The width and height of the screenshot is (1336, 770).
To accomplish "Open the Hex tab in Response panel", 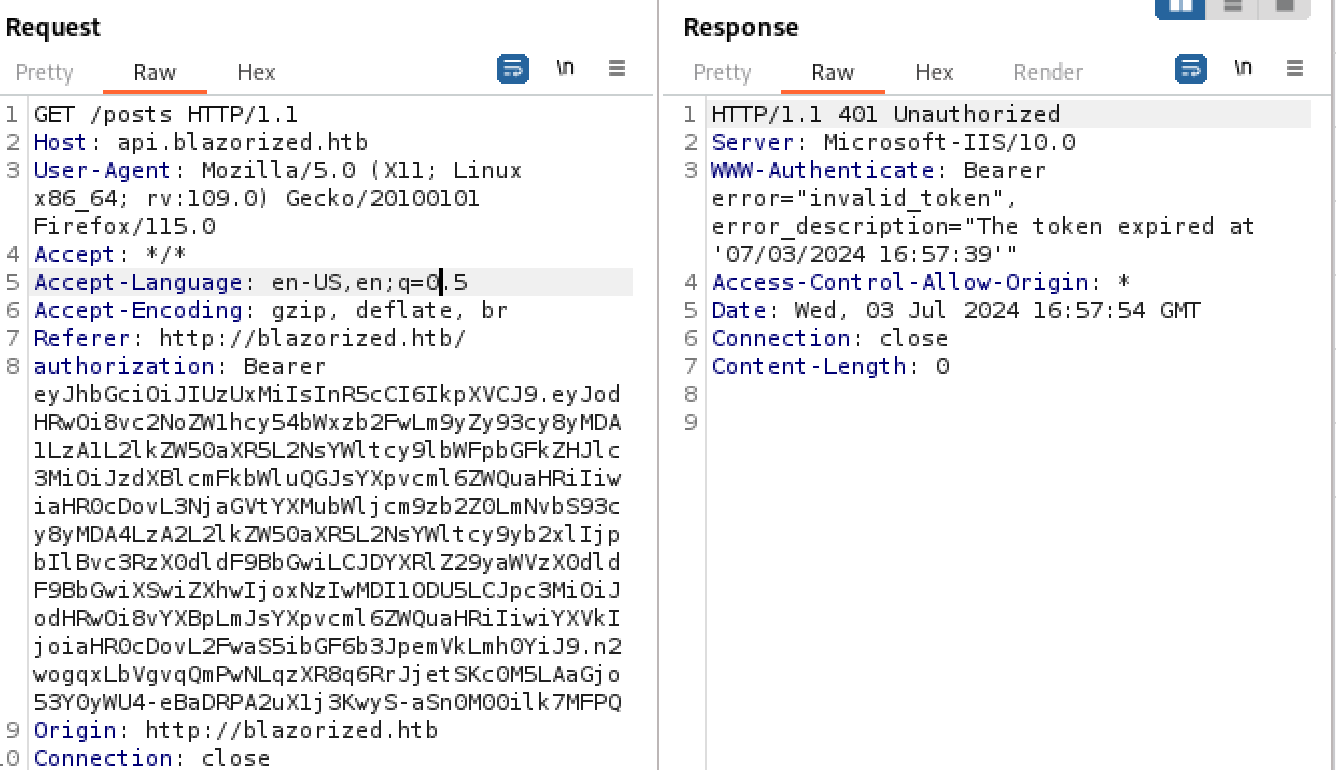I will click(934, 73).
